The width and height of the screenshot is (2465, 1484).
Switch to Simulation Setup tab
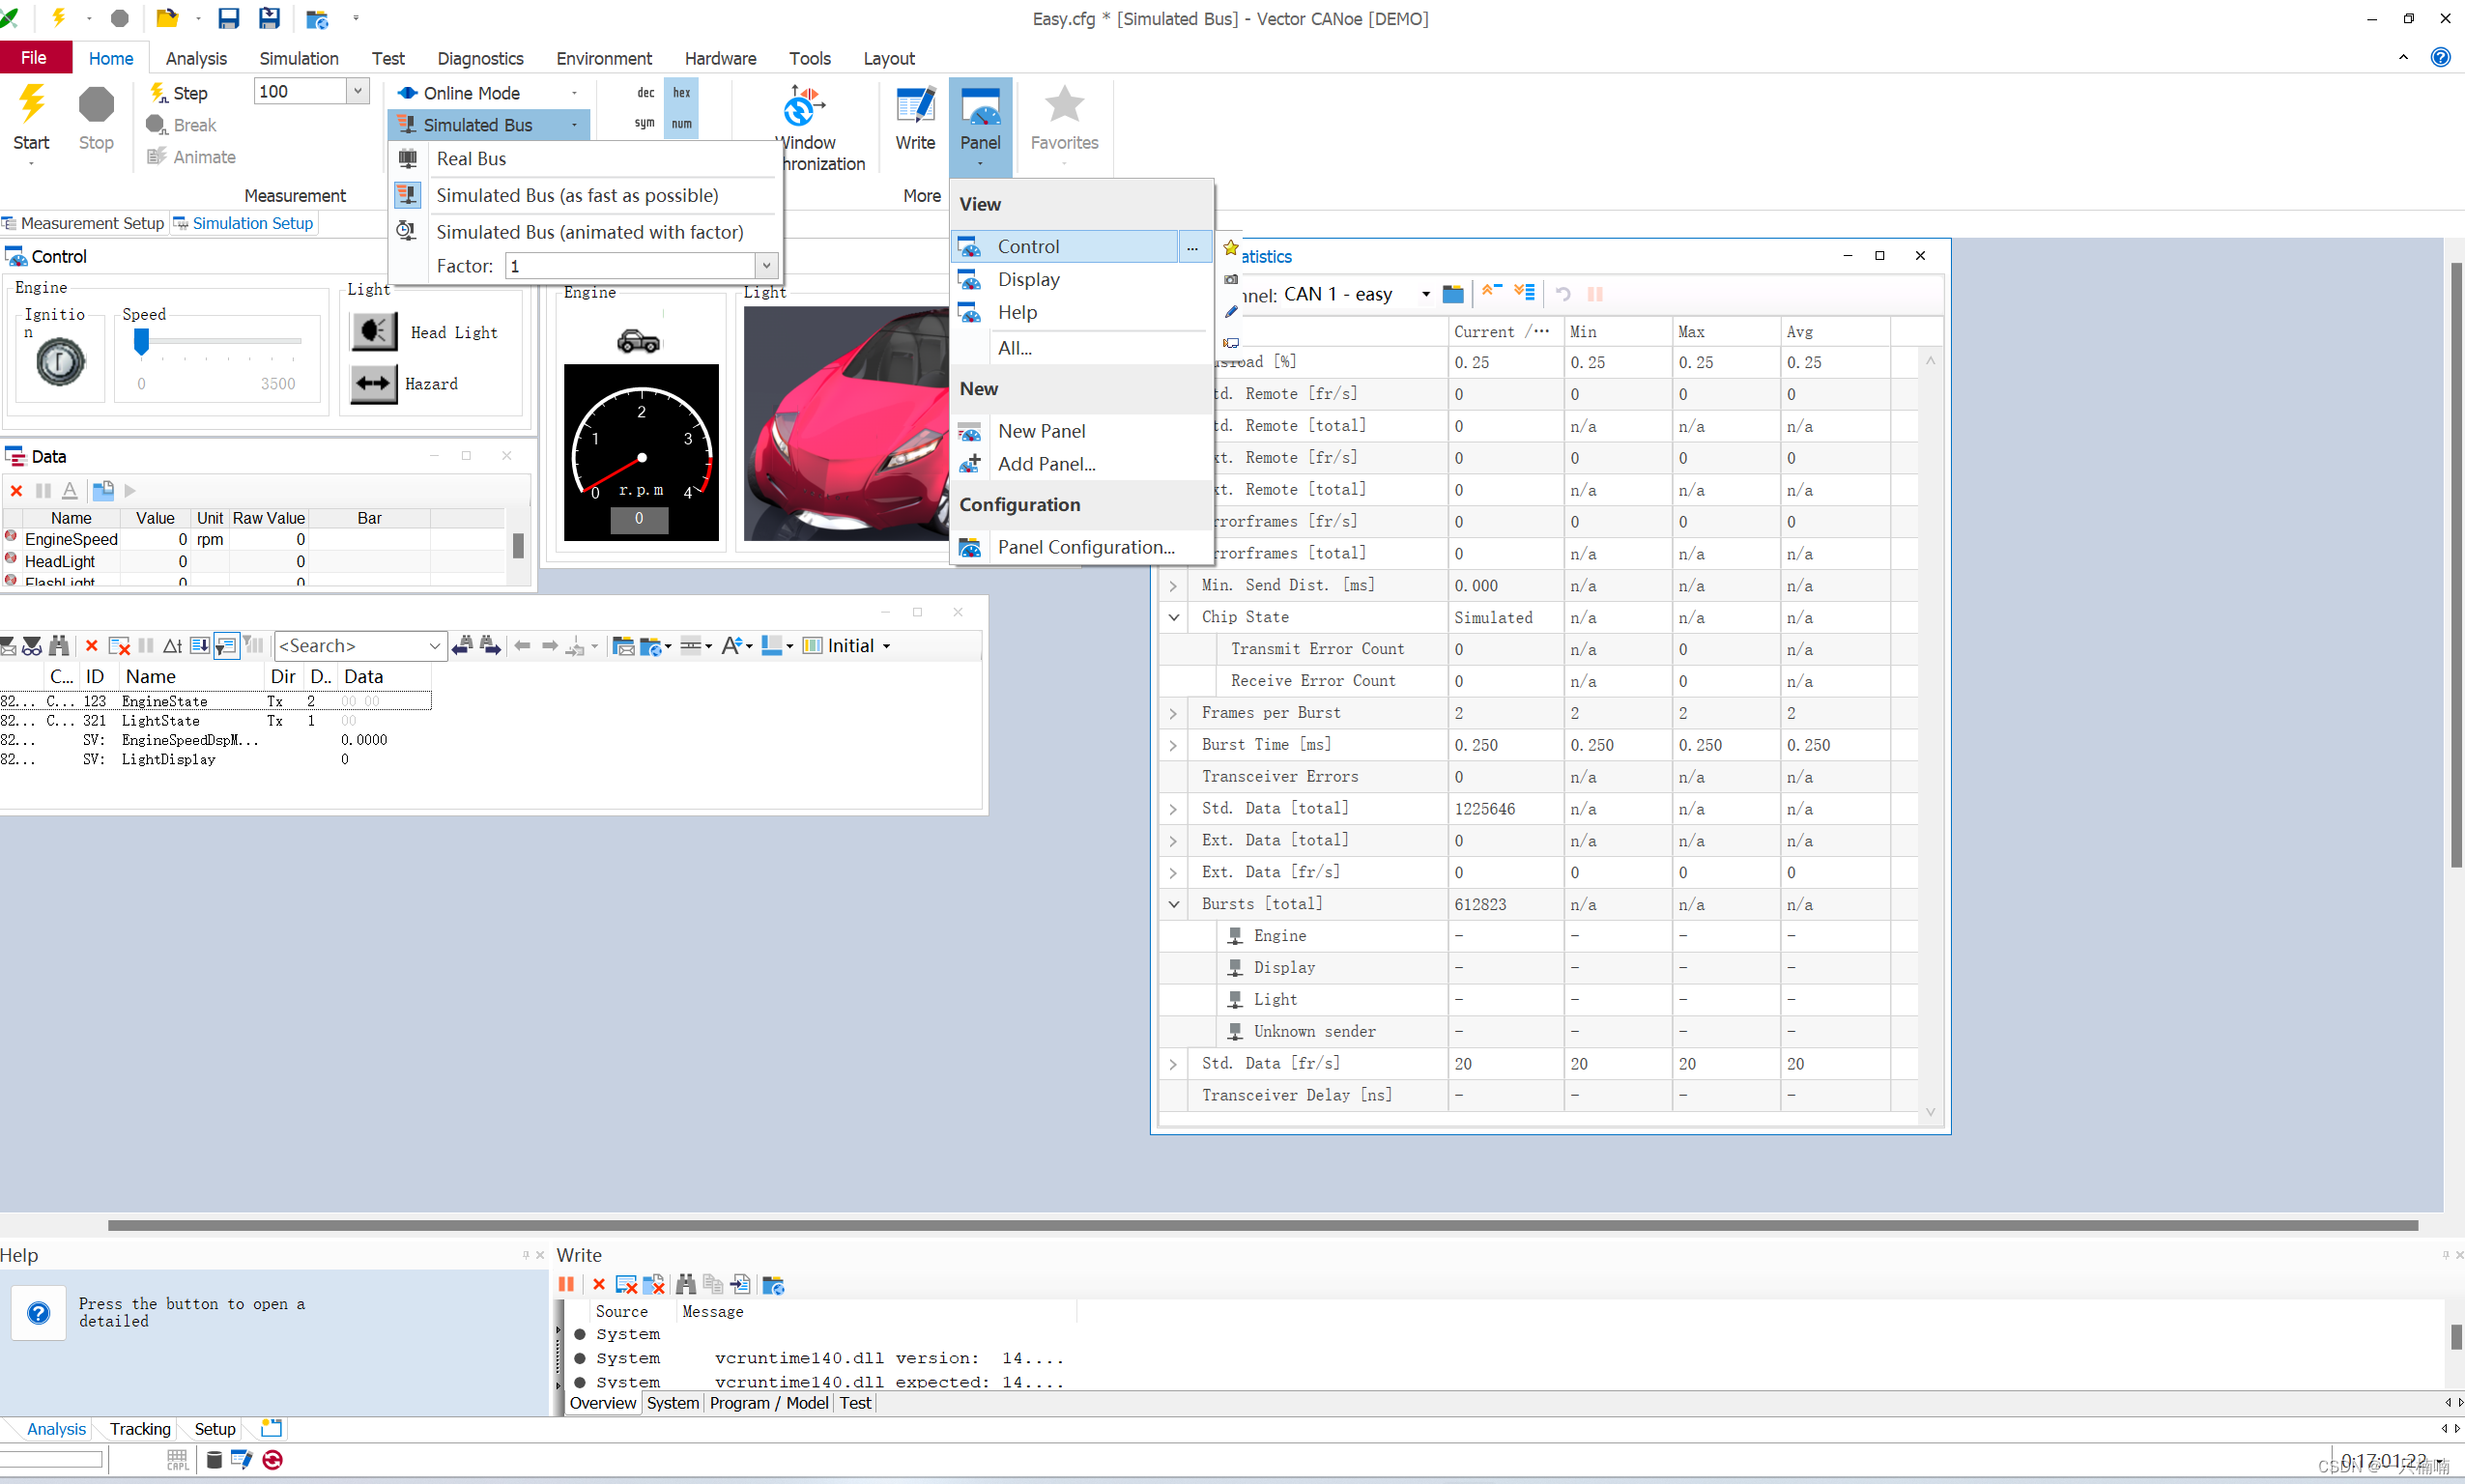click(244, 223)
